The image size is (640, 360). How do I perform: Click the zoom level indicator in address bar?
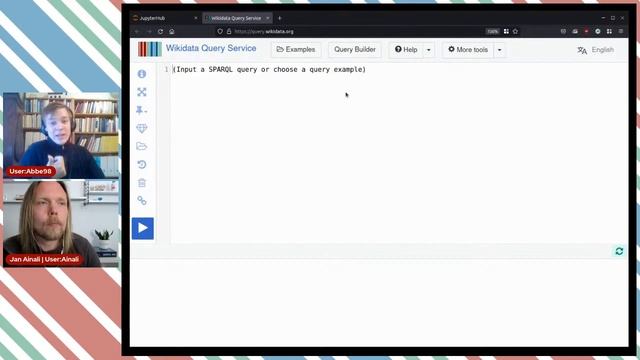[x=493, y=31]
